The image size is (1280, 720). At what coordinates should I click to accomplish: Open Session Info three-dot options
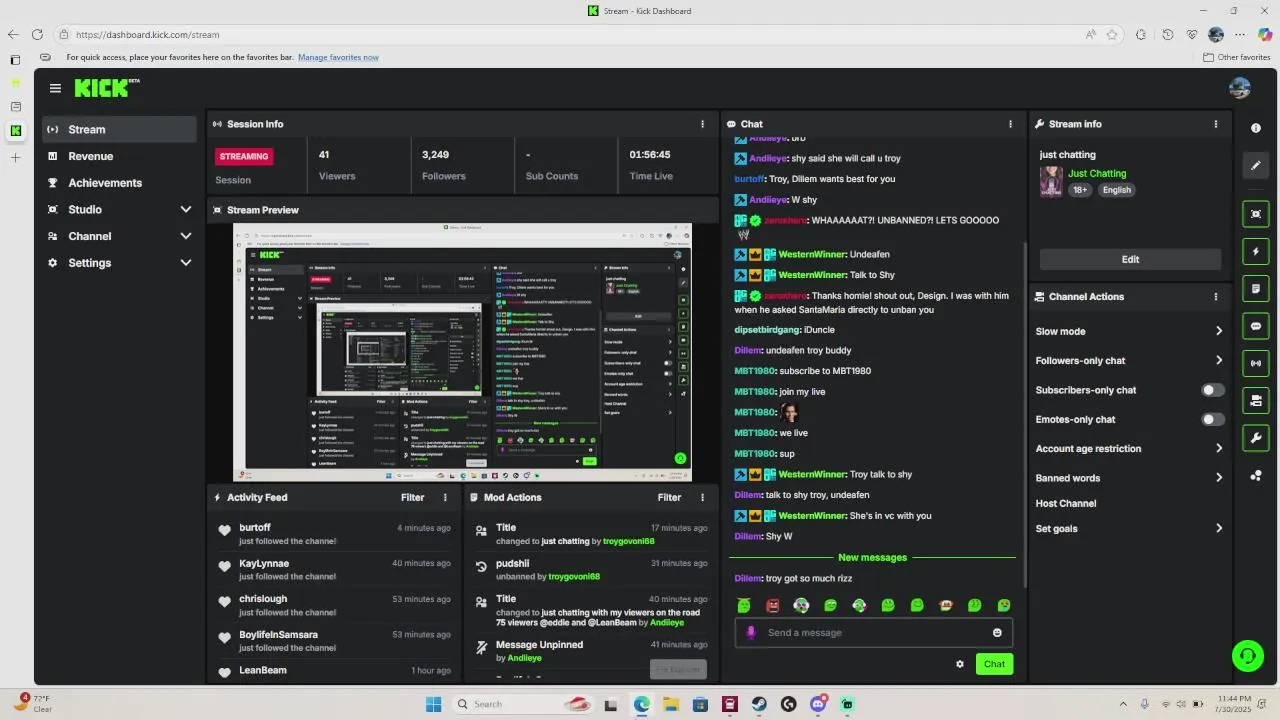702,124
